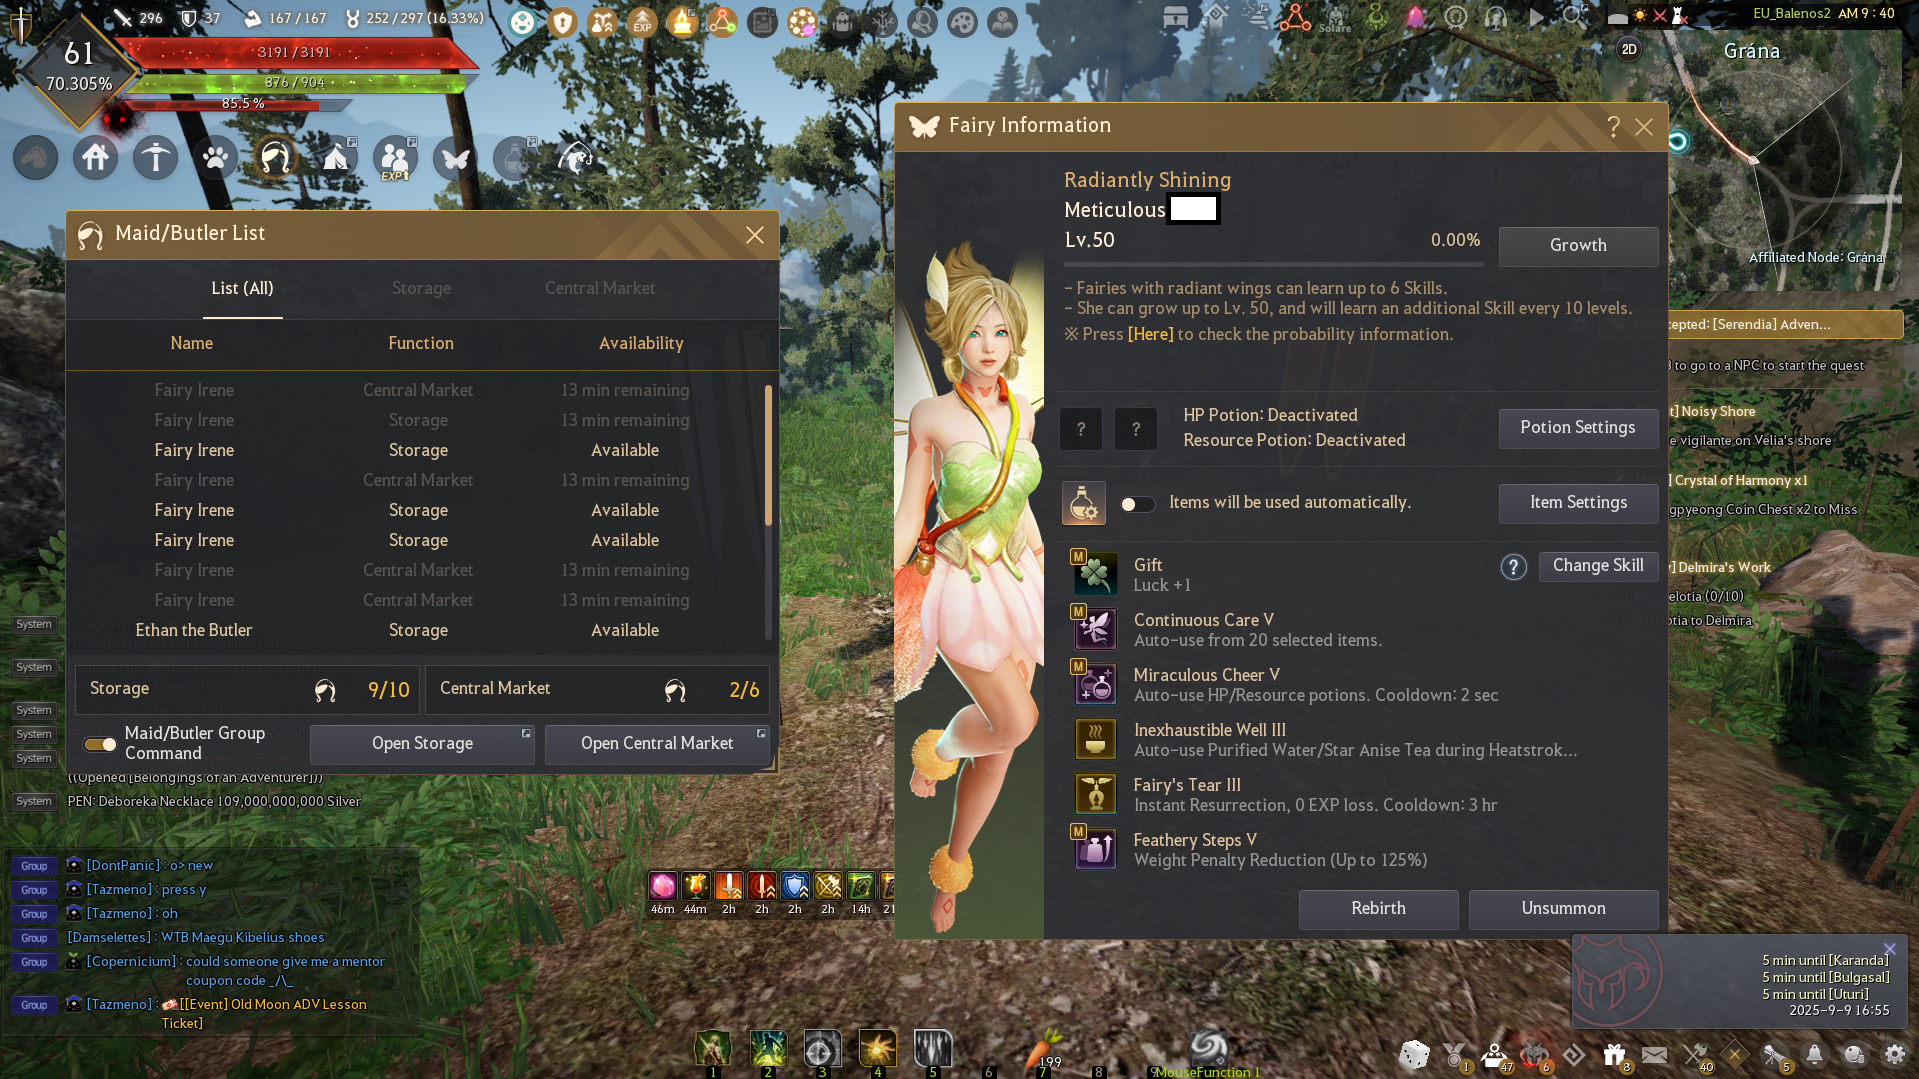
Task: Click the skill icon in quick slot 1
Action: [x=713, y=1048]
